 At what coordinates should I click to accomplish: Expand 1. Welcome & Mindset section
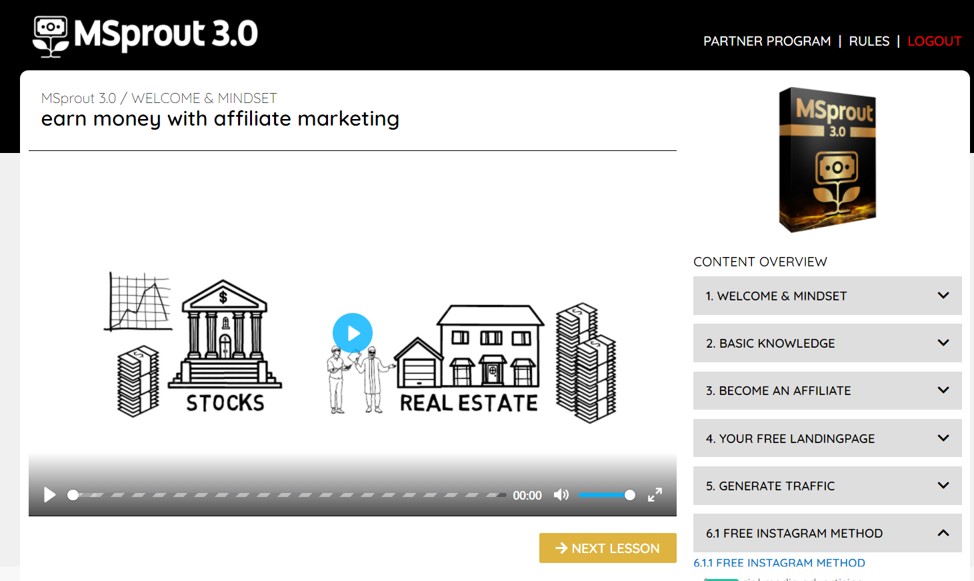pos(827,296)
